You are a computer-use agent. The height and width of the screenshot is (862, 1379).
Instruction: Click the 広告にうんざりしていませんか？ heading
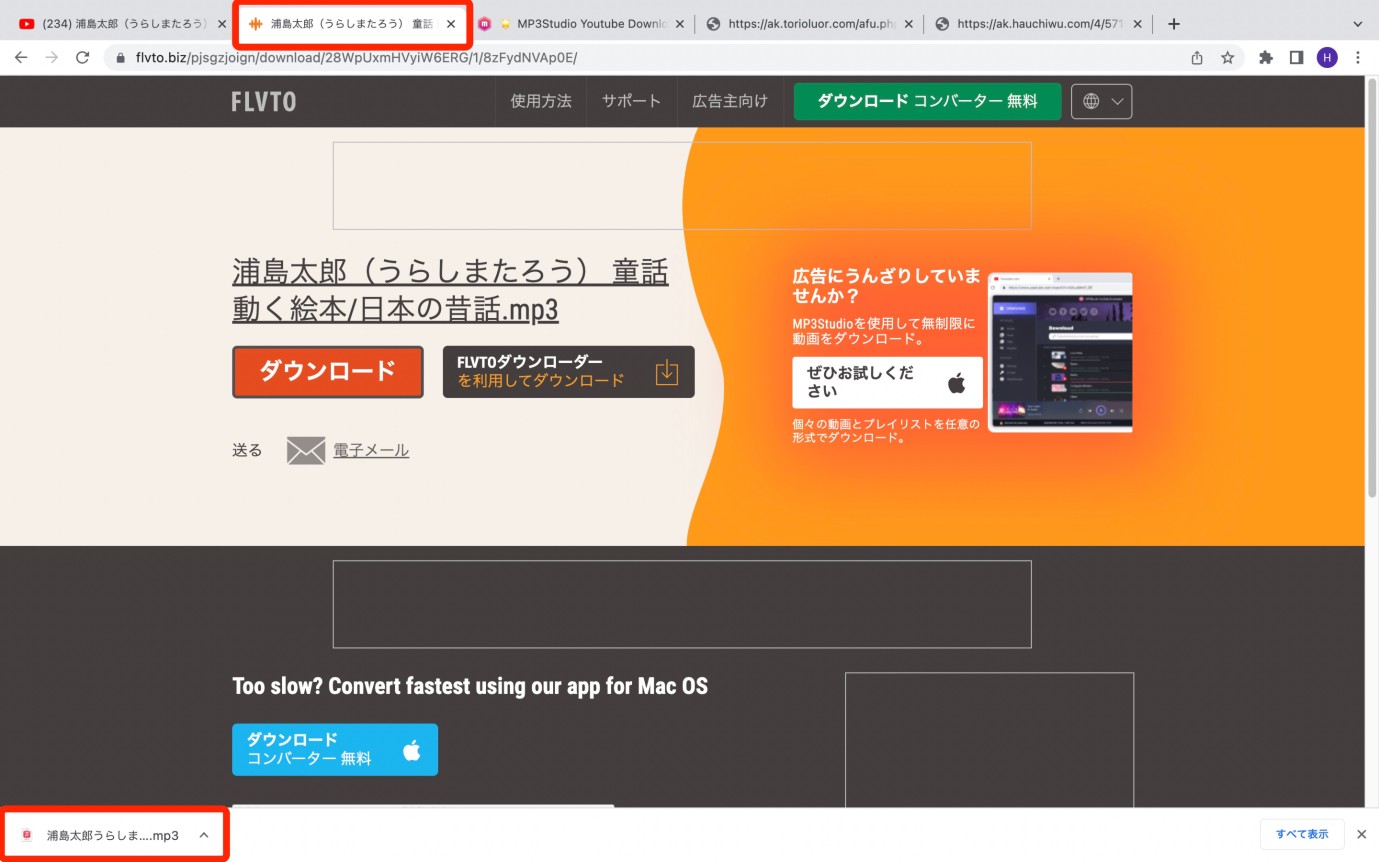pos(886,286)
